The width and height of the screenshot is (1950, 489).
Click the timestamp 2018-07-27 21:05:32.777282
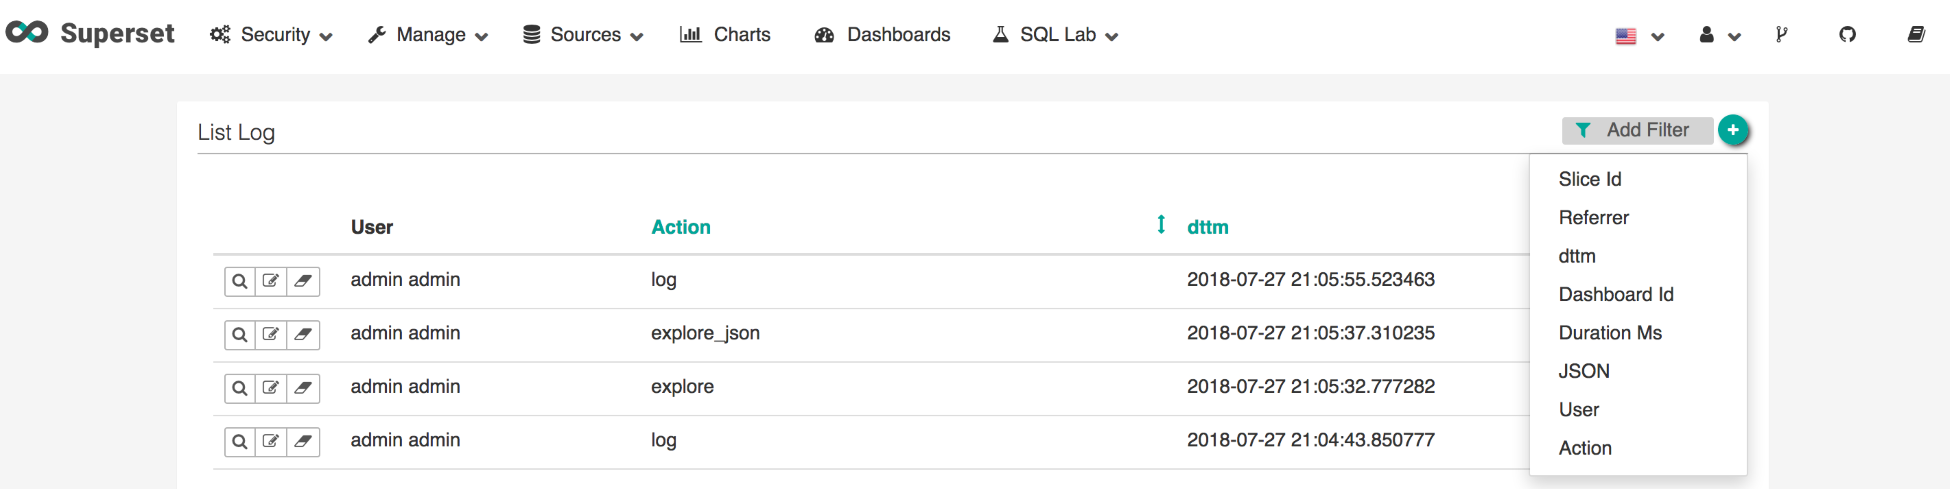click(x=1311, y=386)
